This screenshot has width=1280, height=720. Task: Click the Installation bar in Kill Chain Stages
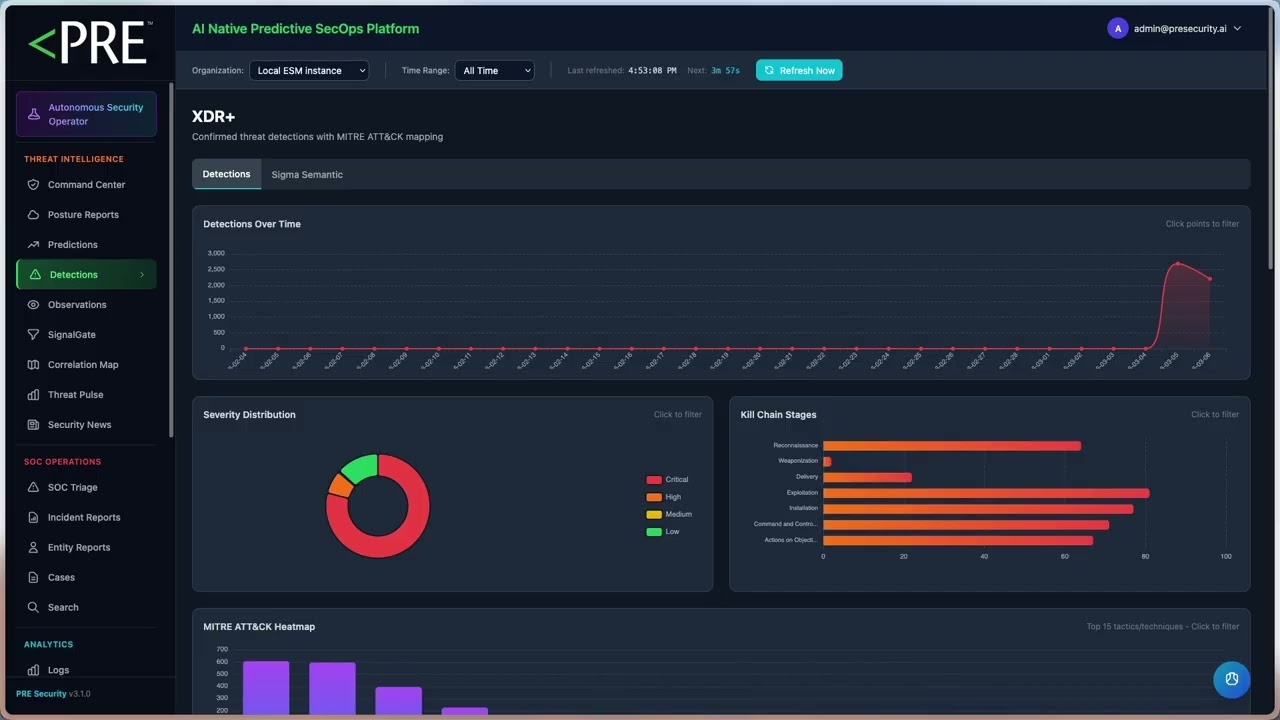pos(978,509)
